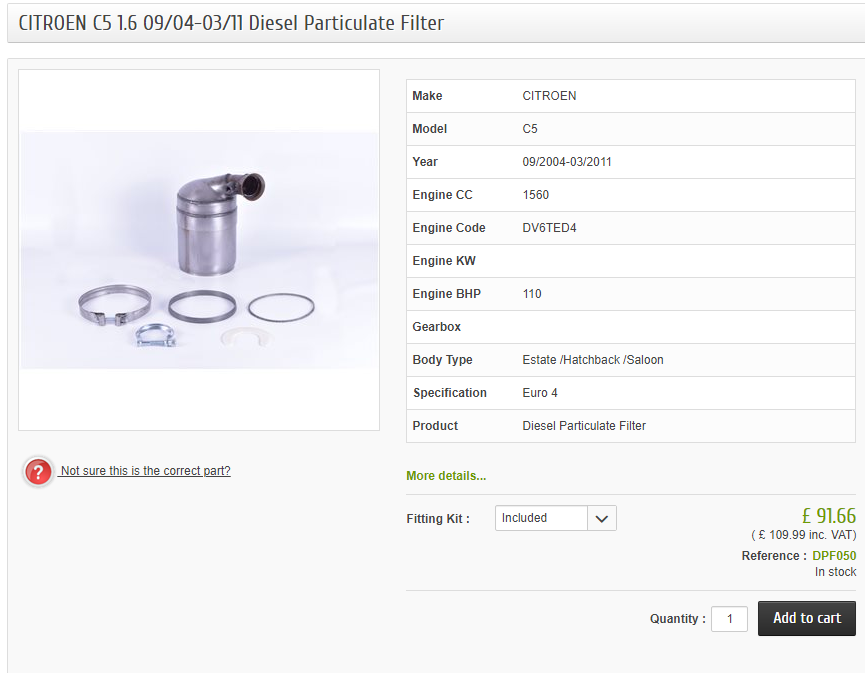The image size is (865, 673).
Task: Click the price including VAT £ 109.99
Action: click(x=804, y=535)
